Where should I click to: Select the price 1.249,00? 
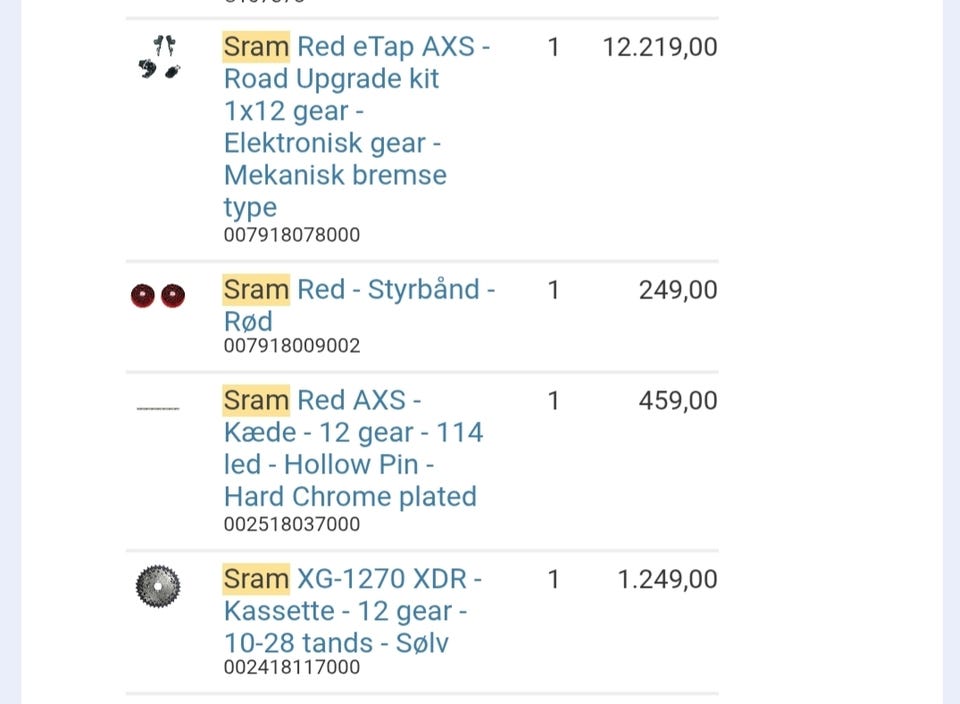(x=667, y=579)
